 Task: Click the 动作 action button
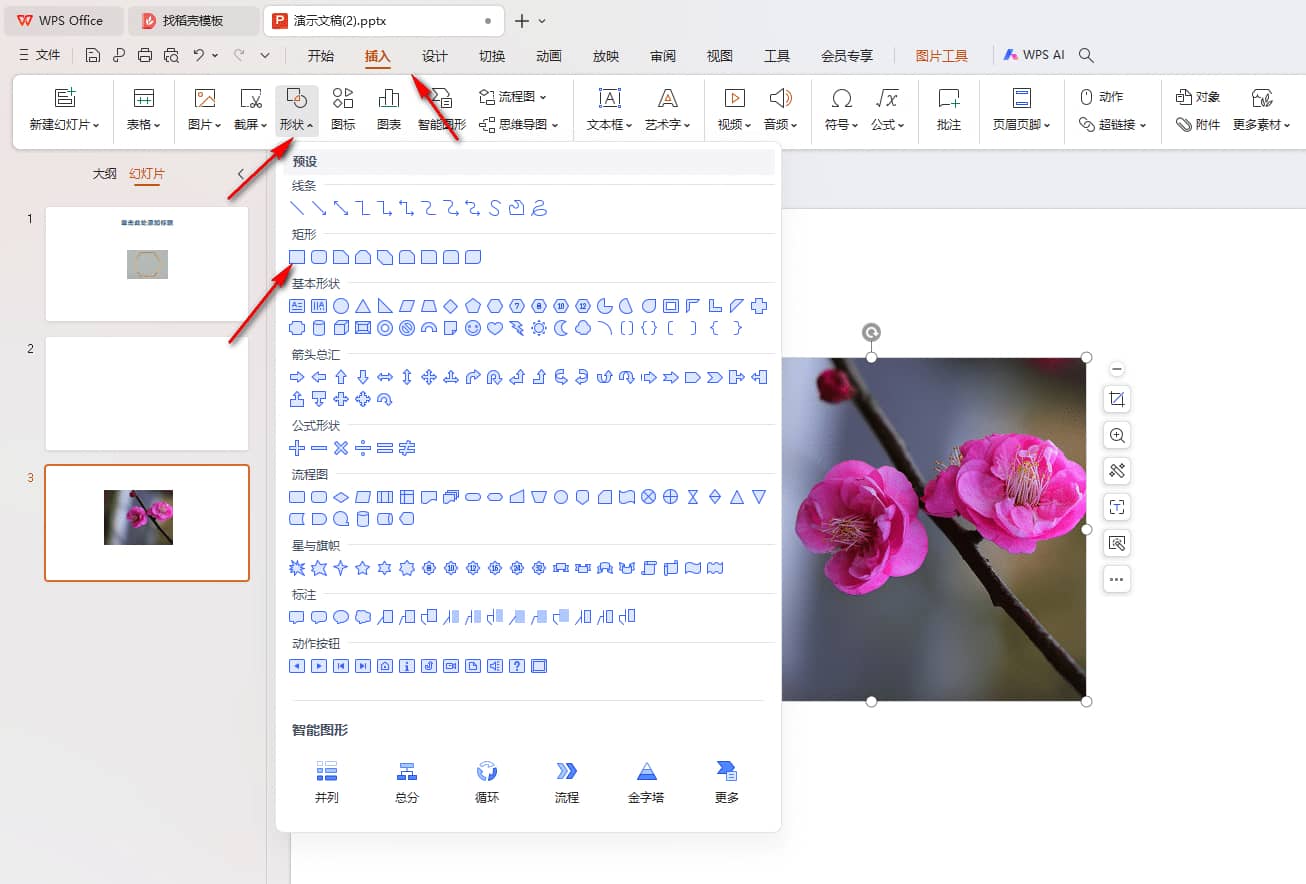(1102, 97)
